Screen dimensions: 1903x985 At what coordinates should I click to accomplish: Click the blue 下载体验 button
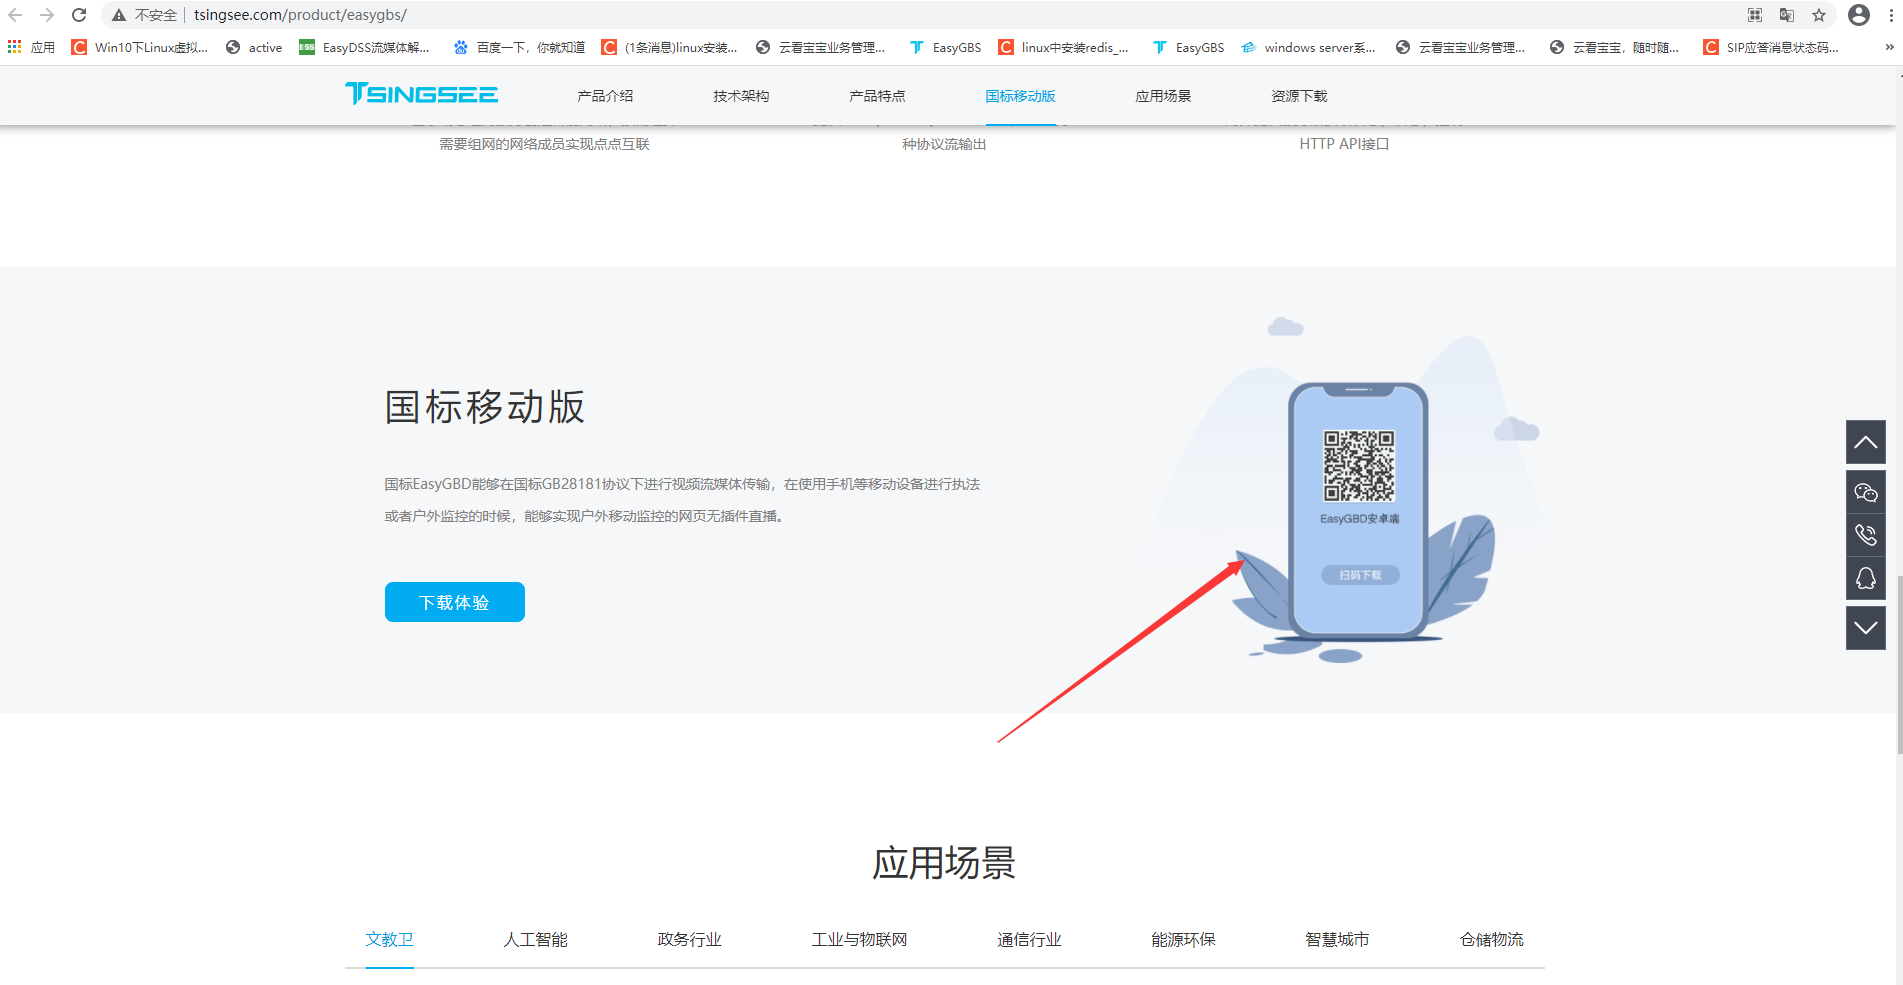[x=455, y=602]
